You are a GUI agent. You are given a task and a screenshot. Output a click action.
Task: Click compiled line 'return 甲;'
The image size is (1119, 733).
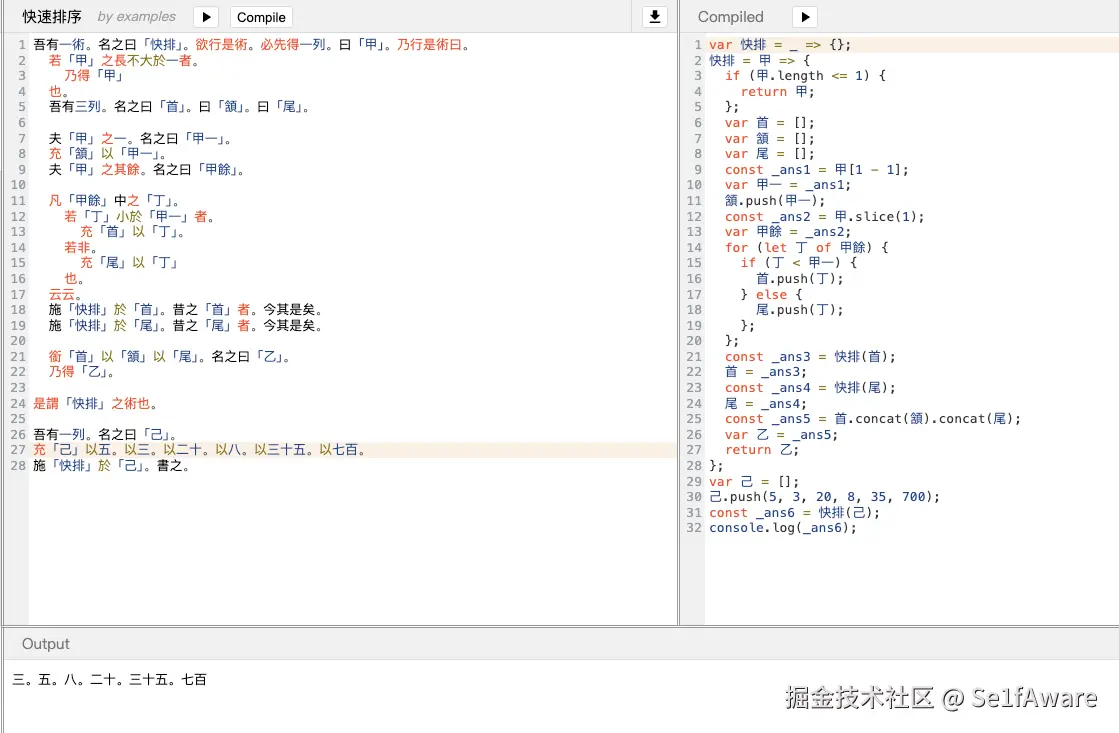click(x=777, y=91)
